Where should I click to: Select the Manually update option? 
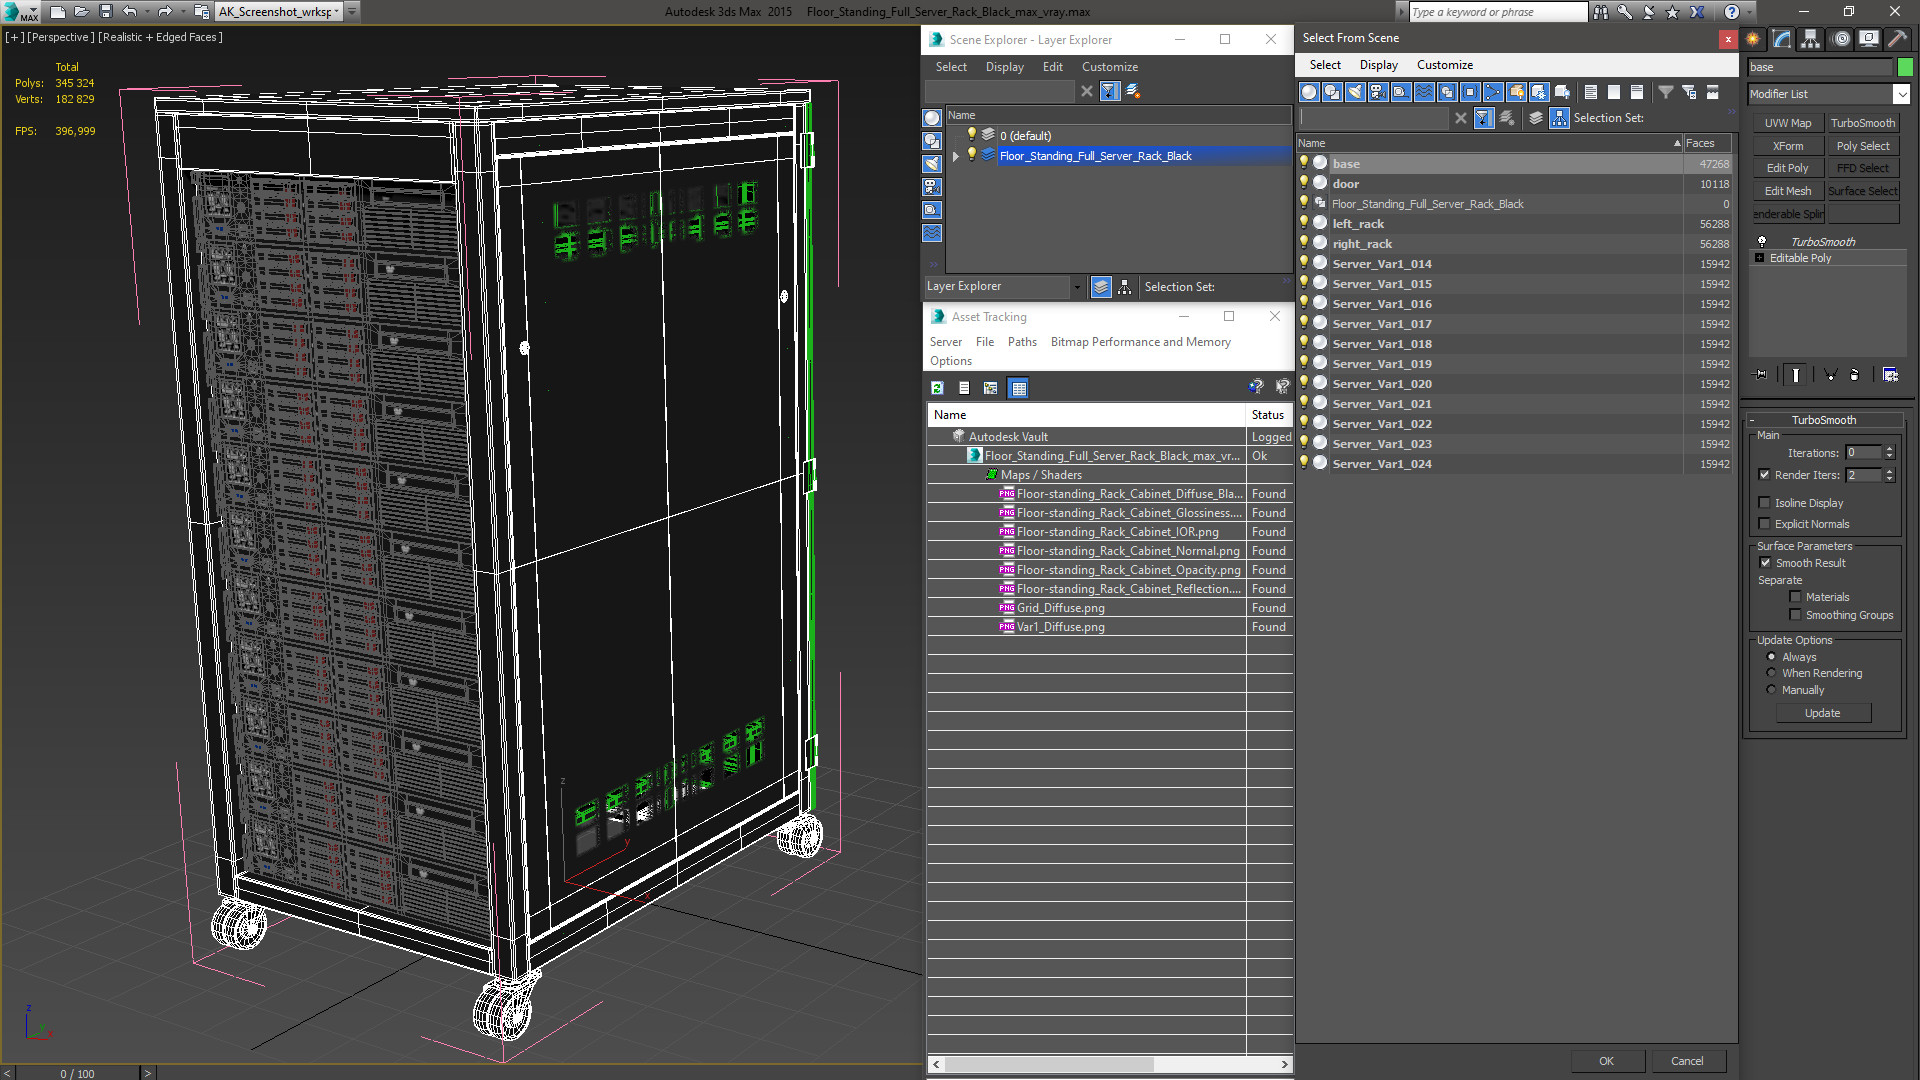[1772, 690]
